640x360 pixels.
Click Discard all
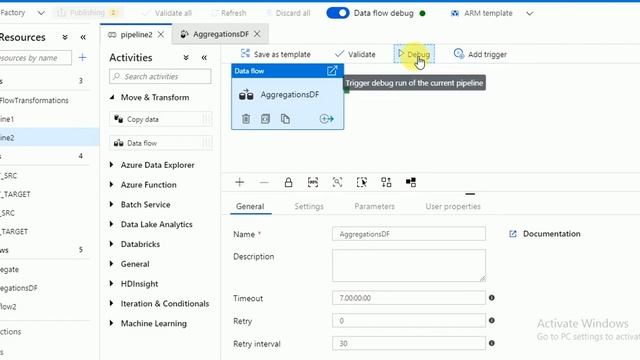coord(288,13)
